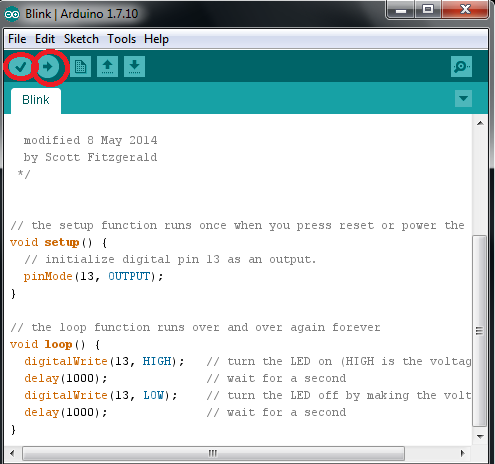The image size is (495, 464).
Task: Click comment 'initialize digital pin 13 as an output.'
Action: [x=180, y=260]
